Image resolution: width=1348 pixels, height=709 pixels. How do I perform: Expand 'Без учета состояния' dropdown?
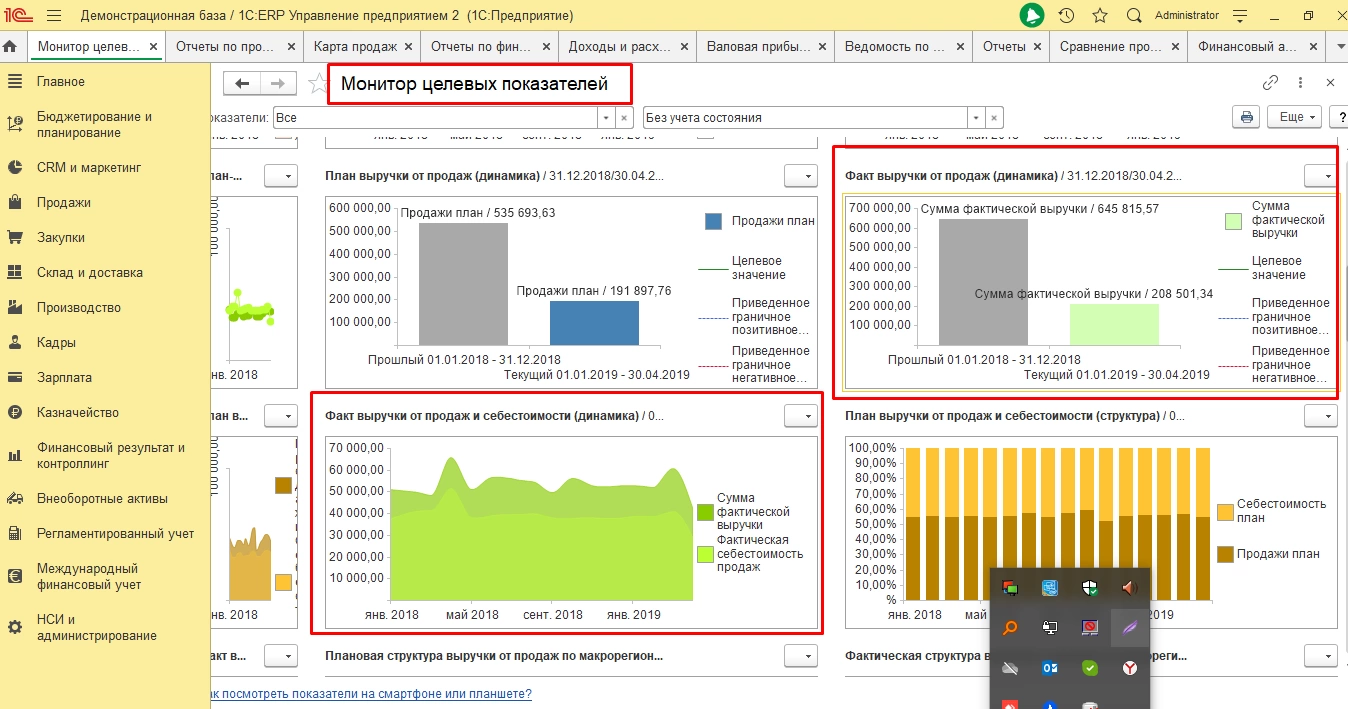(975, 118)
